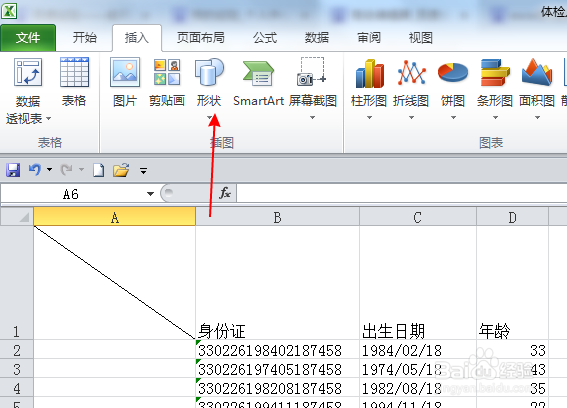Expand the Line chart dropdown arrow

[411, 118]
